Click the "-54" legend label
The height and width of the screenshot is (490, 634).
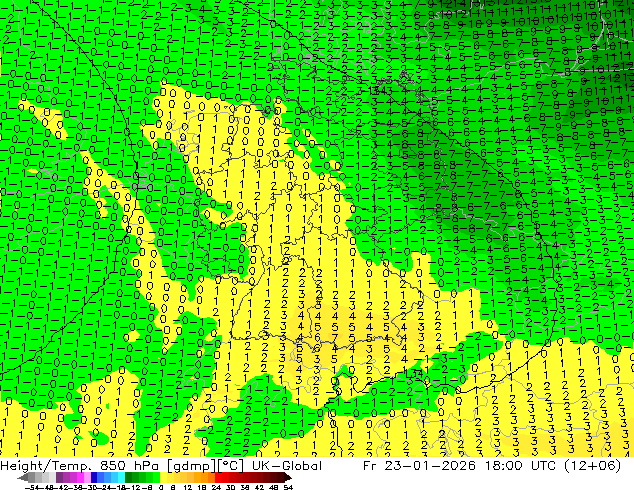(33, 487)
